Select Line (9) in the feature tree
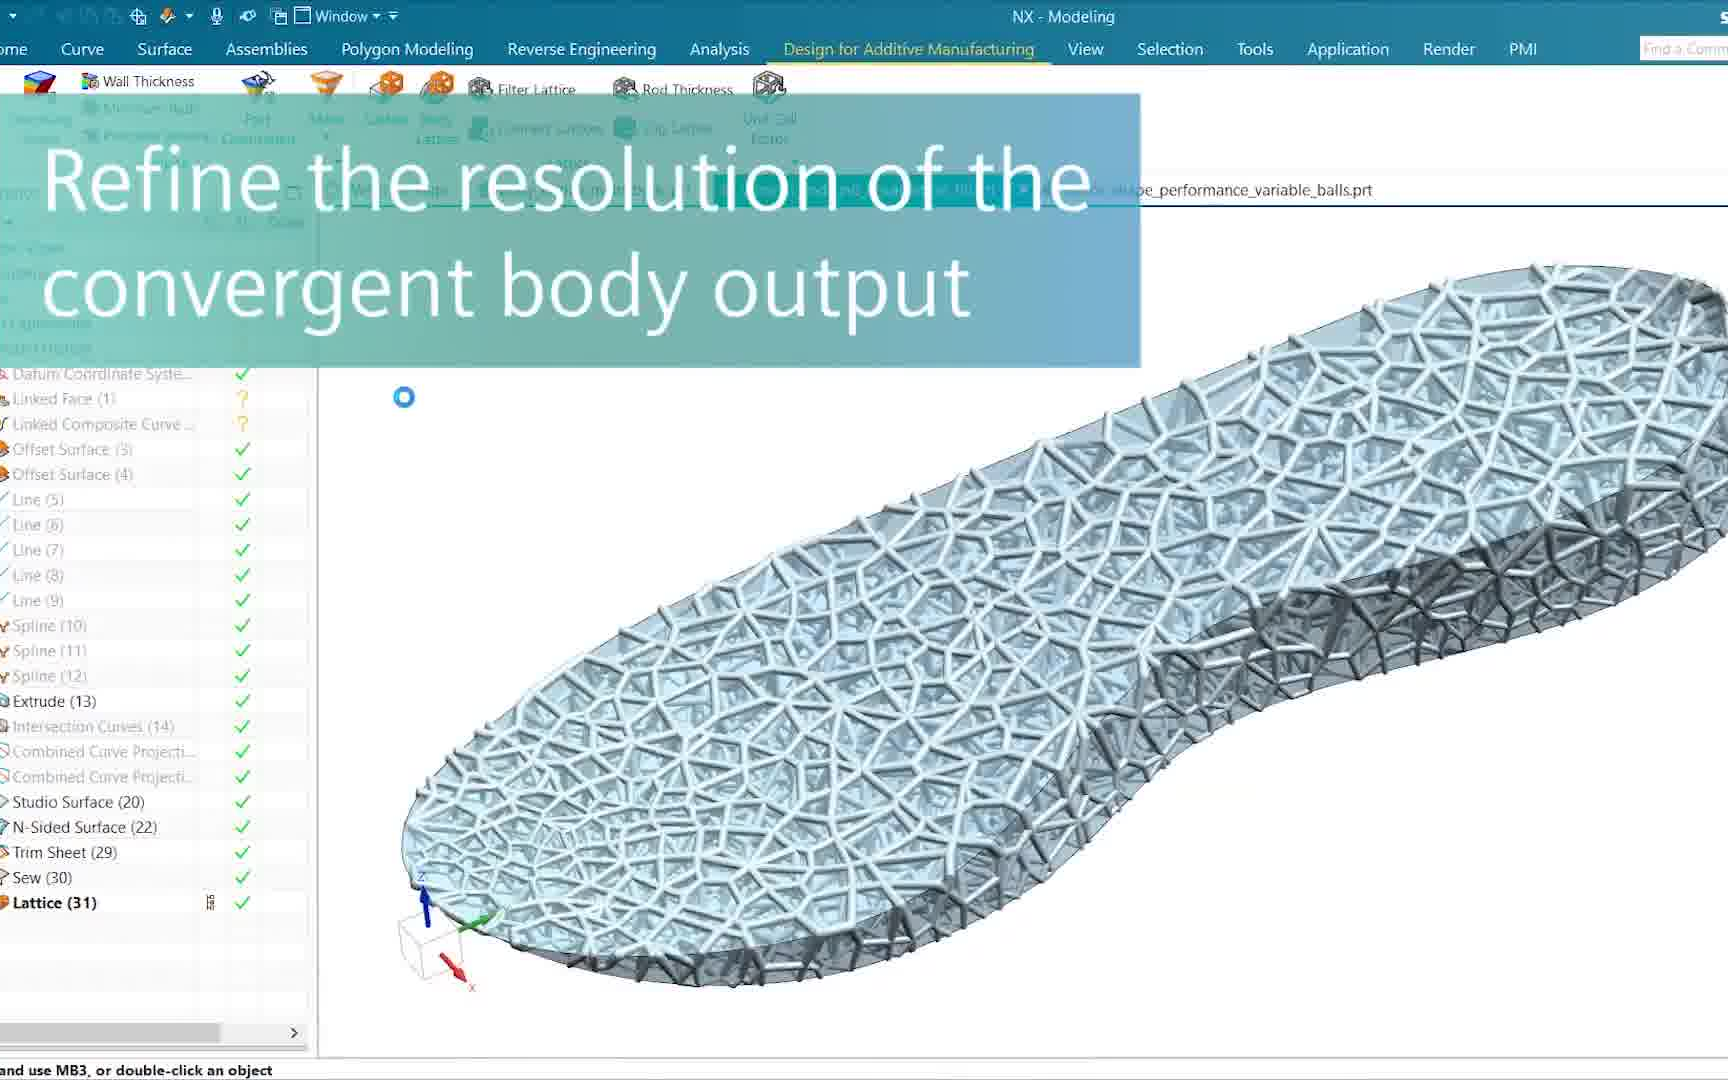1728x1080 pixels. [38, 600]
